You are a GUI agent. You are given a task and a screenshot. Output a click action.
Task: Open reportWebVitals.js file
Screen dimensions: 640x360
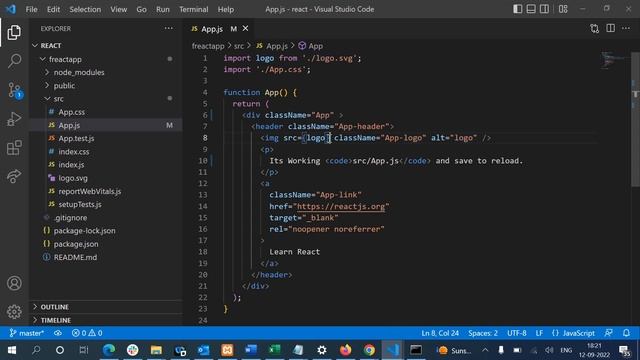coord(106,191)
